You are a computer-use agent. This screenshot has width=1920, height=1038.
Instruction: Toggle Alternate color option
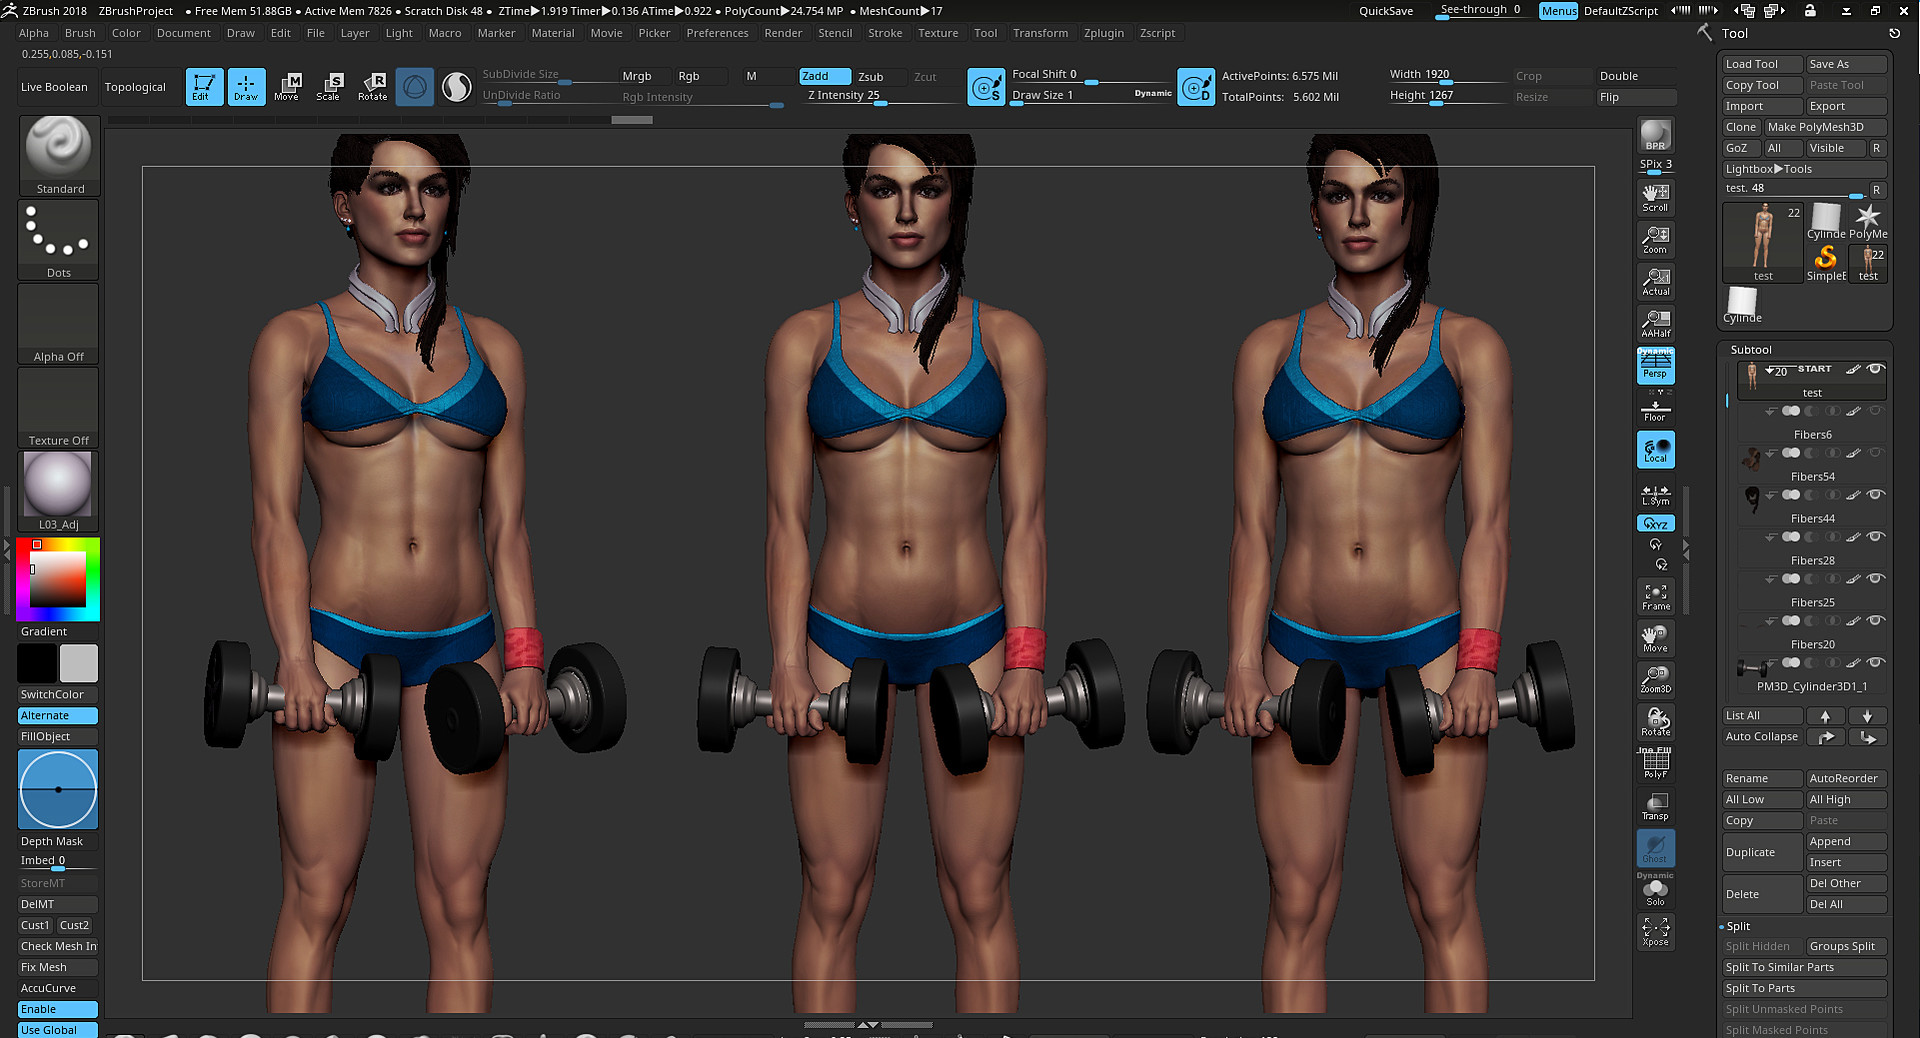pos(58,716)
